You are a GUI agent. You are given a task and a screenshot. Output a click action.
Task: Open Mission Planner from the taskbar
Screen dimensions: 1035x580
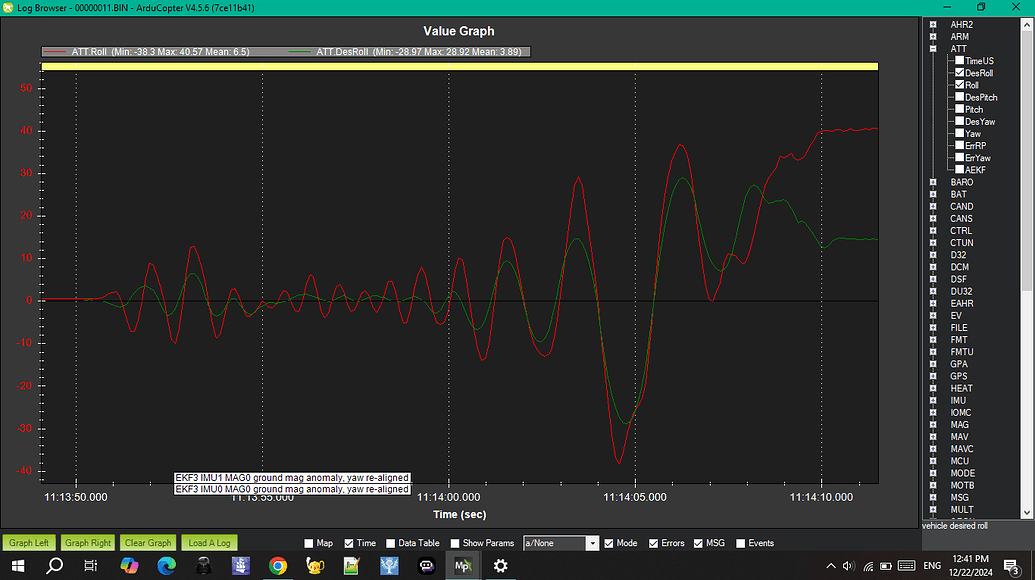[x=462, y=565]
